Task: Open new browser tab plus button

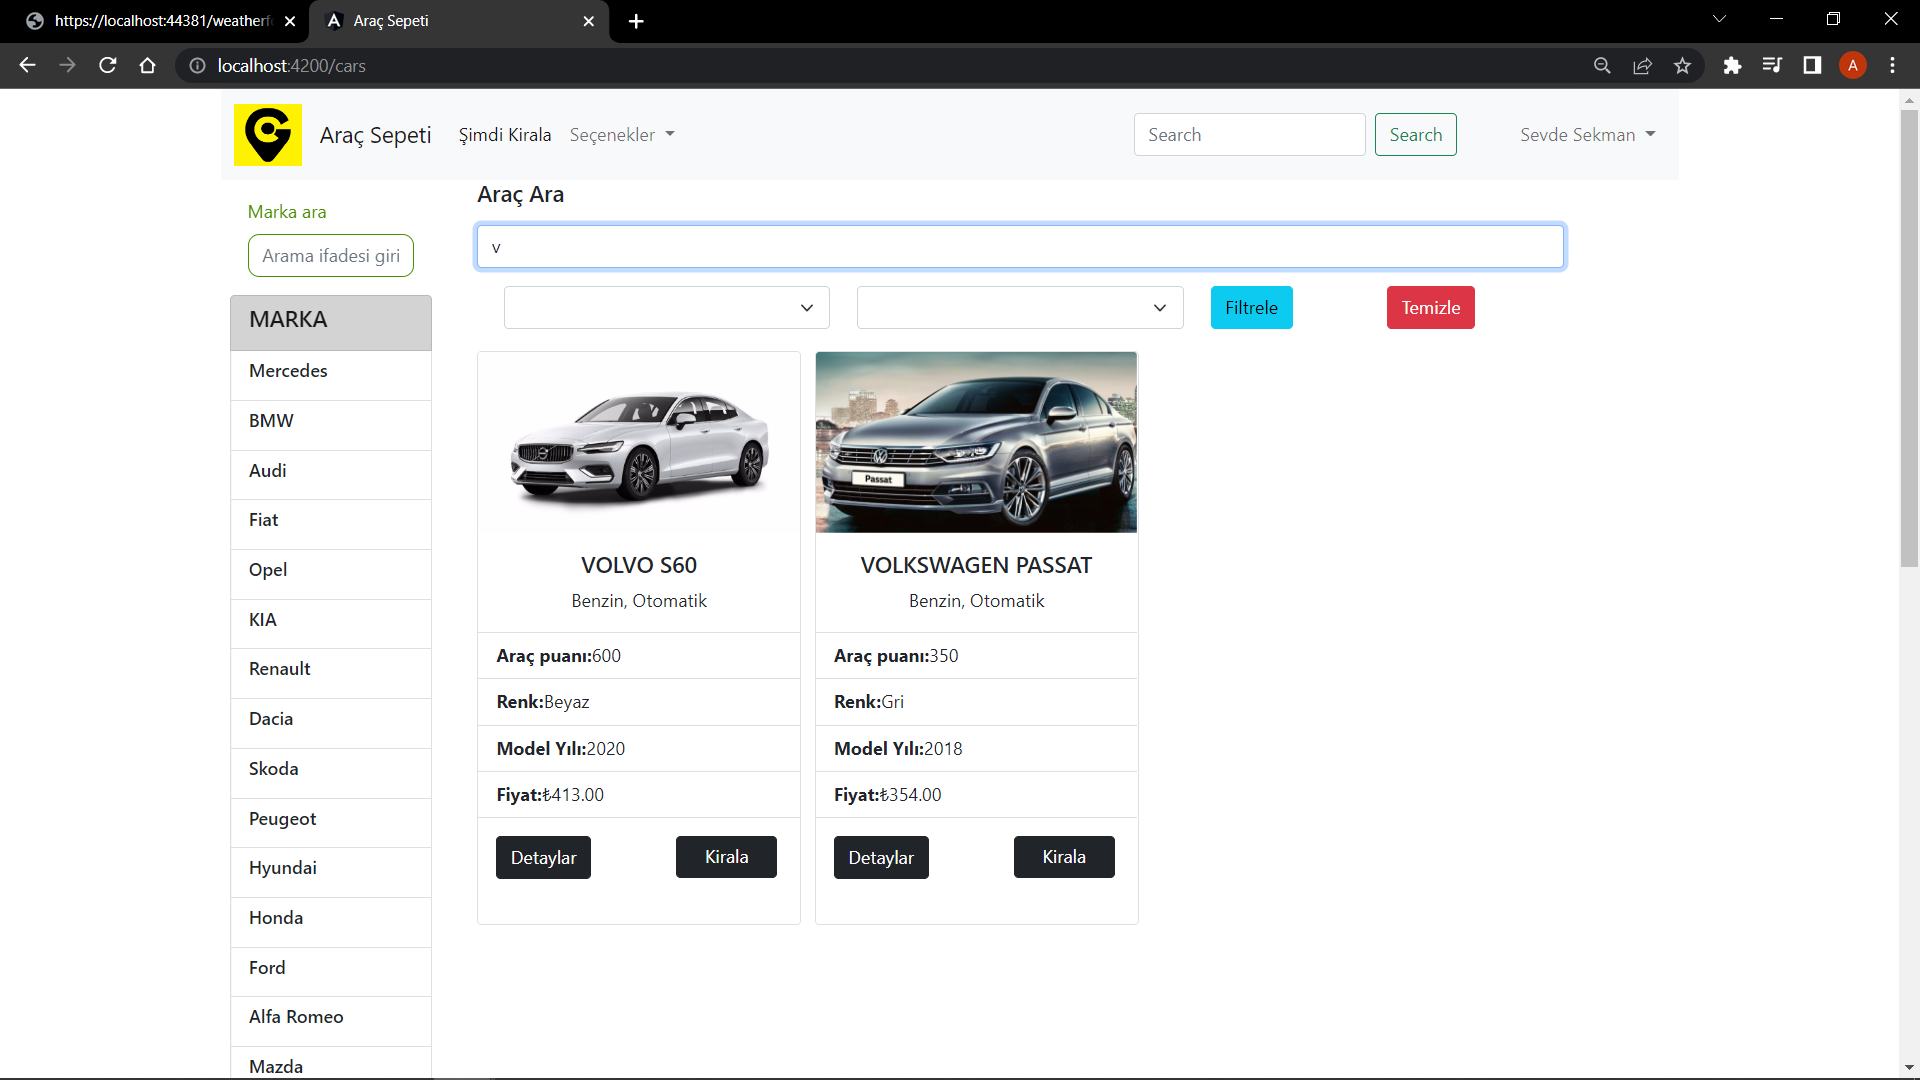Action: 636,21
